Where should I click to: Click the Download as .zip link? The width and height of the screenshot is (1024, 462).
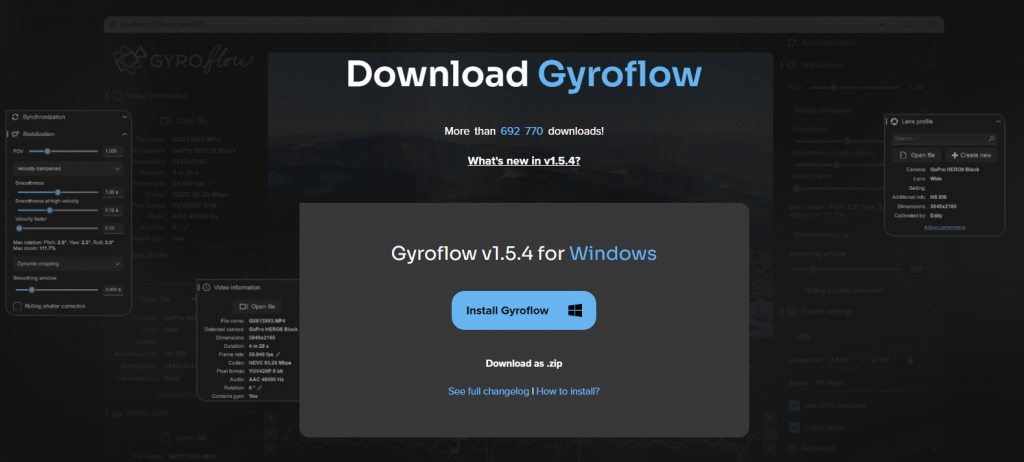(524, 363)
